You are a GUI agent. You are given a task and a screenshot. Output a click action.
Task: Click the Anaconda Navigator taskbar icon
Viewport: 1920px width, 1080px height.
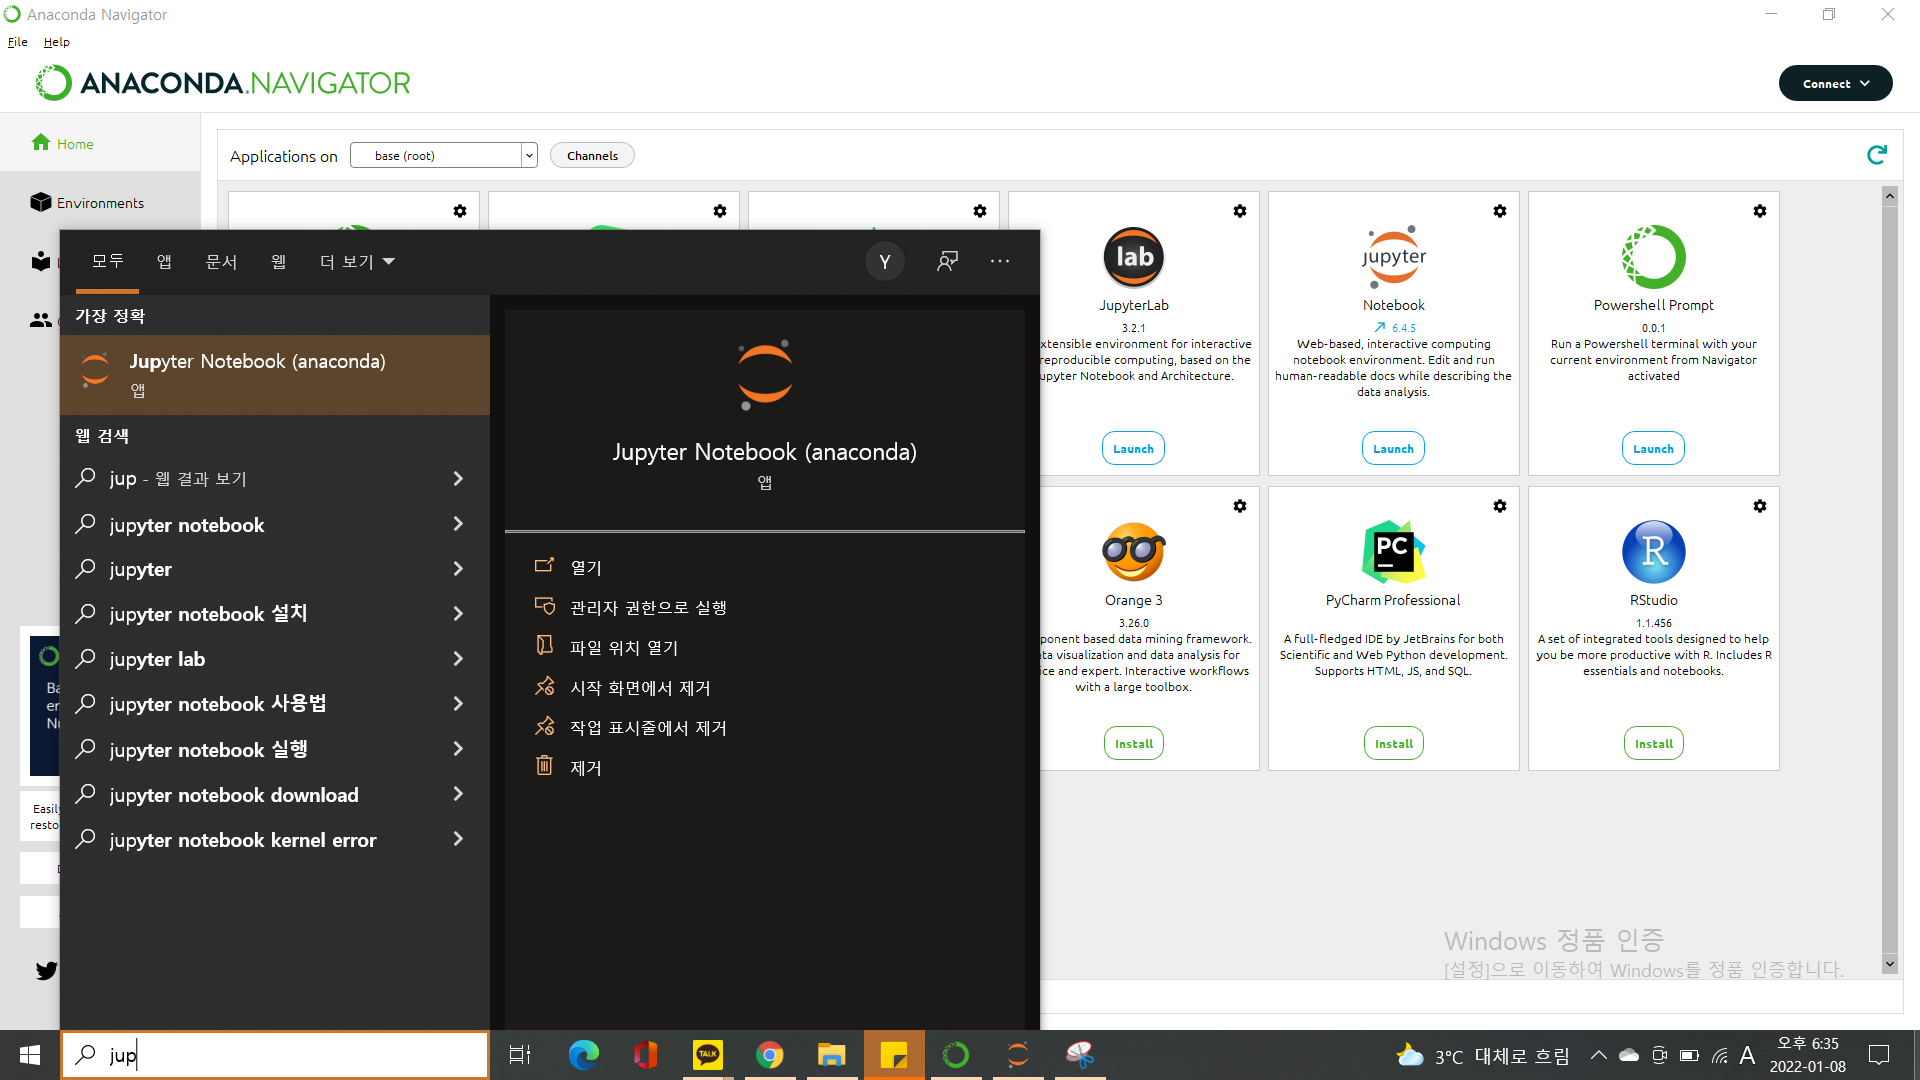coord(956,1054)
